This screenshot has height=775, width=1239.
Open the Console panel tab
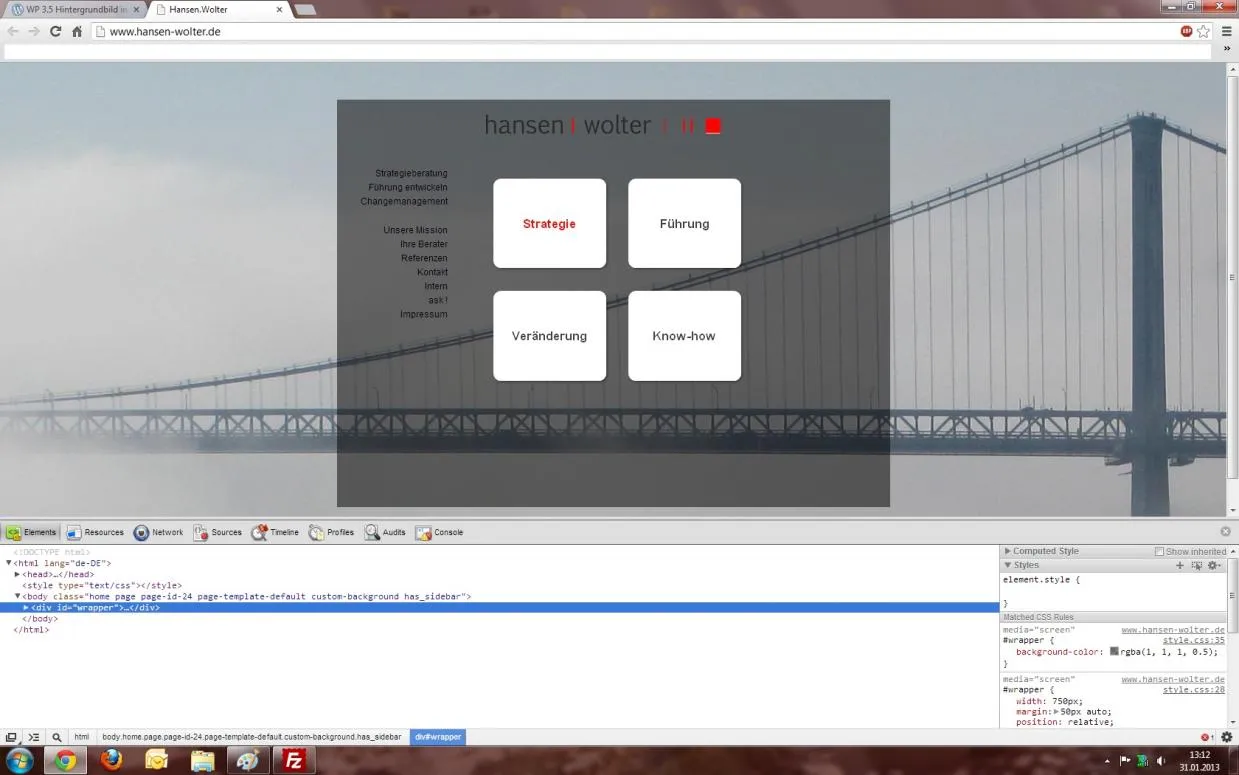click(x=440, y=533)
